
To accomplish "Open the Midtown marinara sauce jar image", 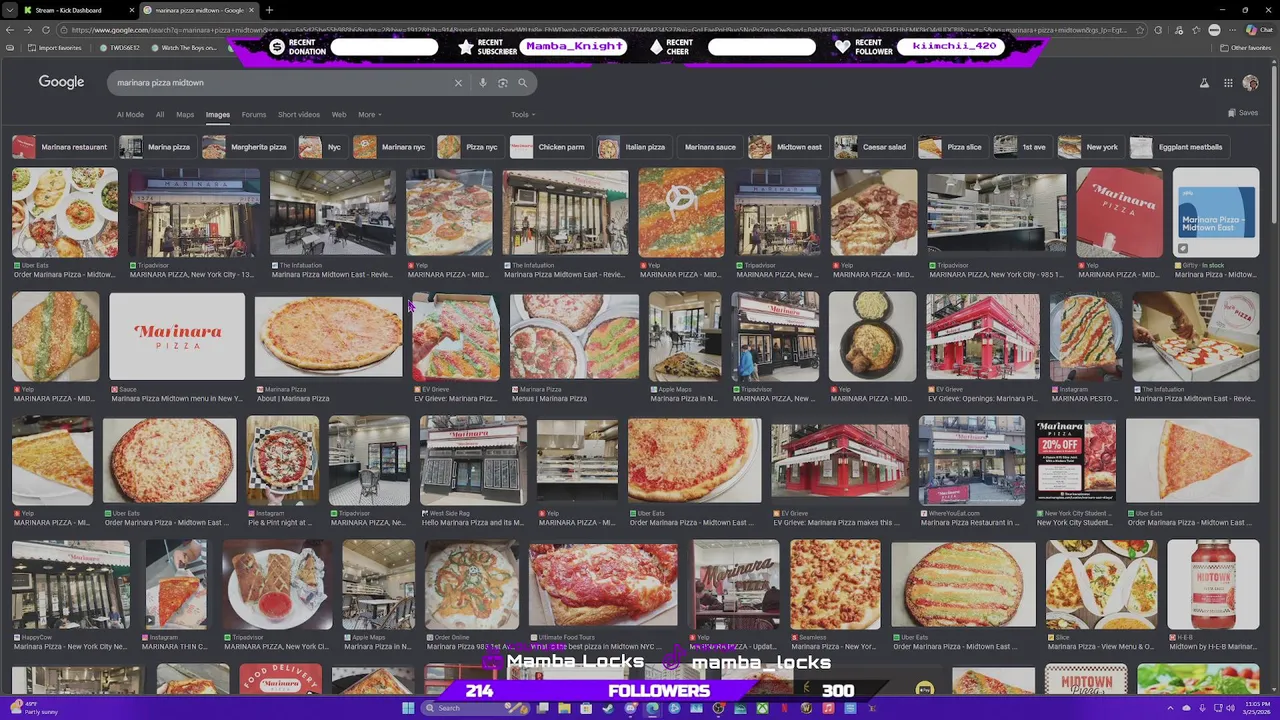I will pos(1213,584).
